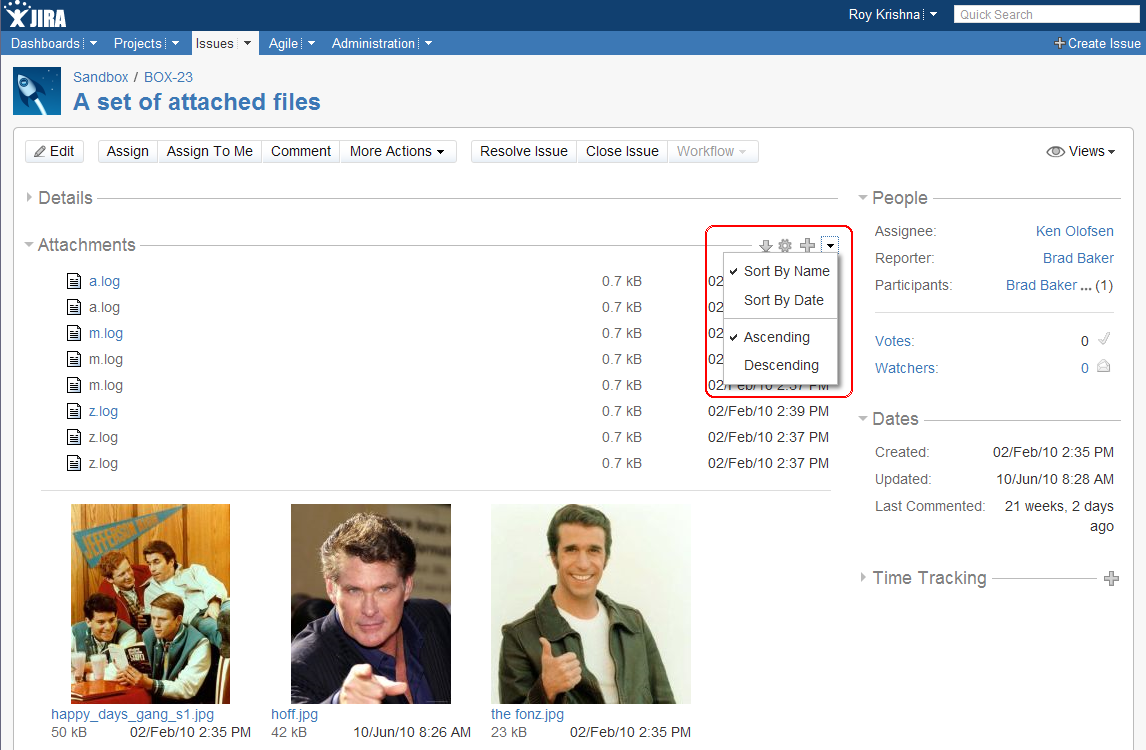Open the issue title A set of attached files
This screenshot has height=750, width=1146.
click(x=197, y=102)
